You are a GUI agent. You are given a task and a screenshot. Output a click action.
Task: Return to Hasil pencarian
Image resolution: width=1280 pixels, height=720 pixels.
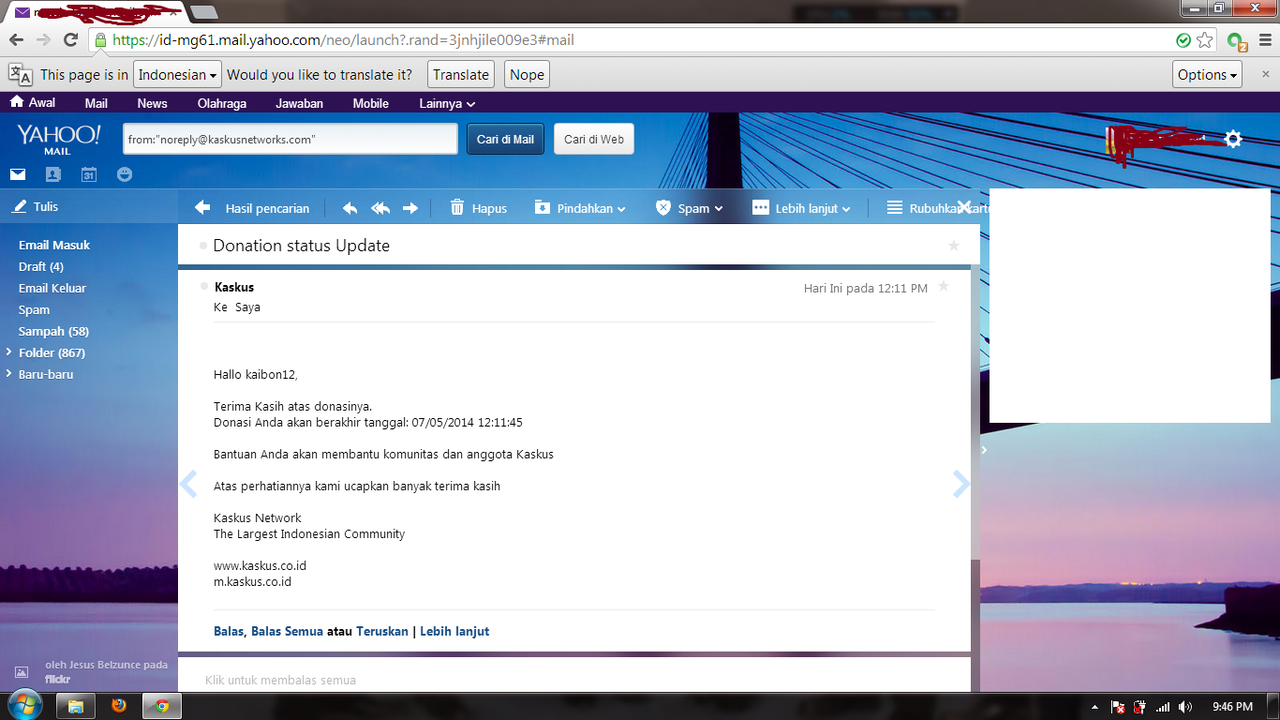(252, 208)
